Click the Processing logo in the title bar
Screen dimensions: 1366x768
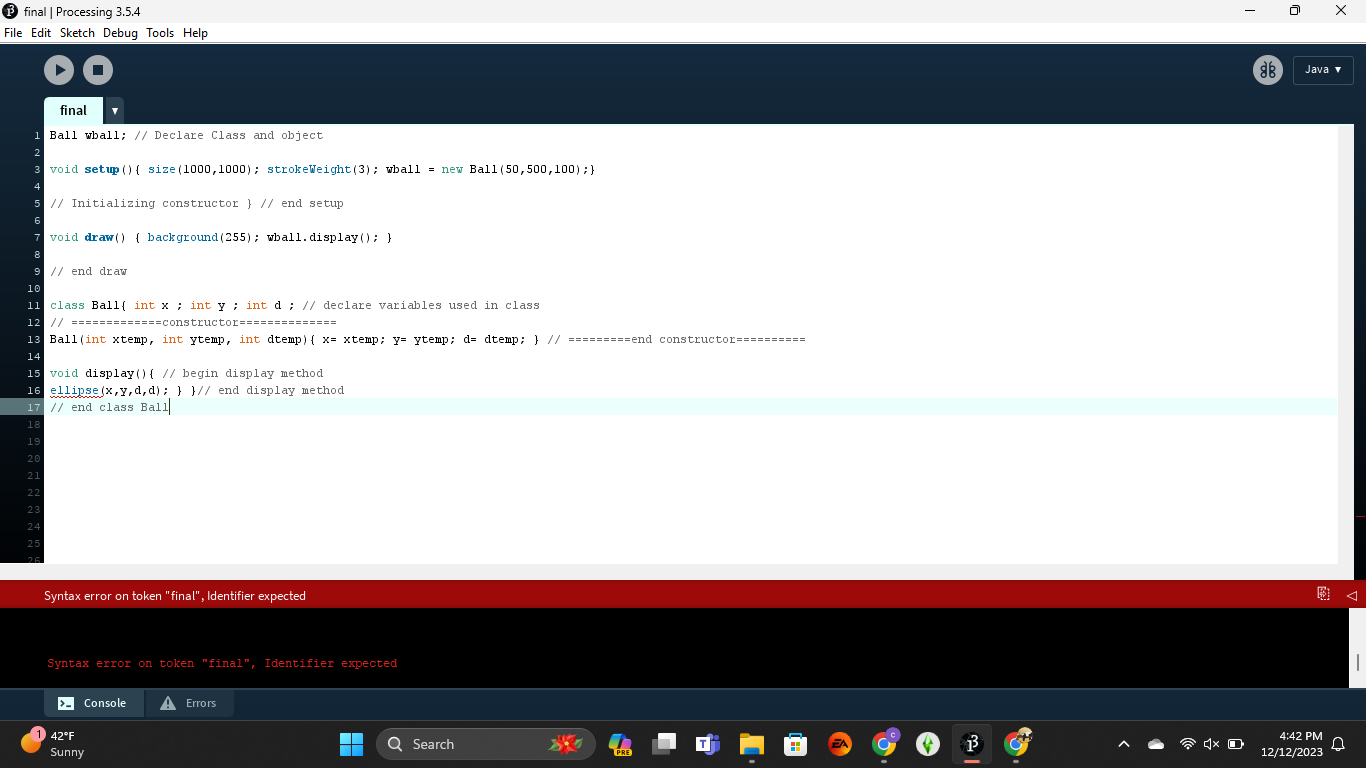pos(9,11)
